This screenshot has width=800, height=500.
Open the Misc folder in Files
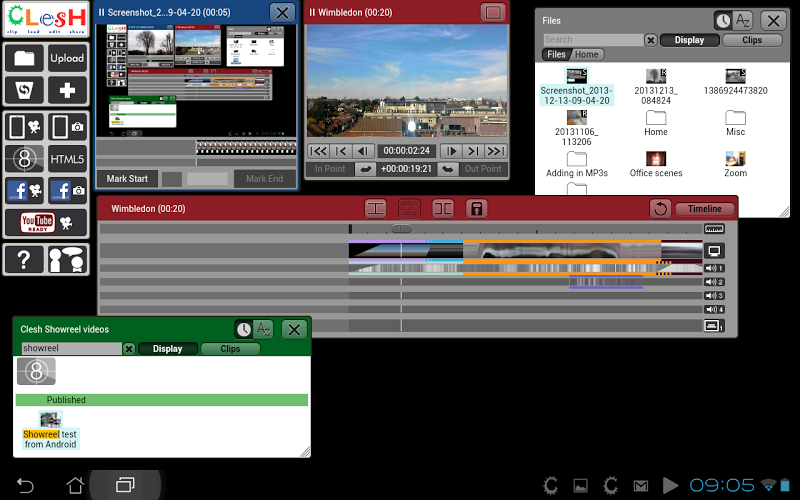[x=735, y=123]
